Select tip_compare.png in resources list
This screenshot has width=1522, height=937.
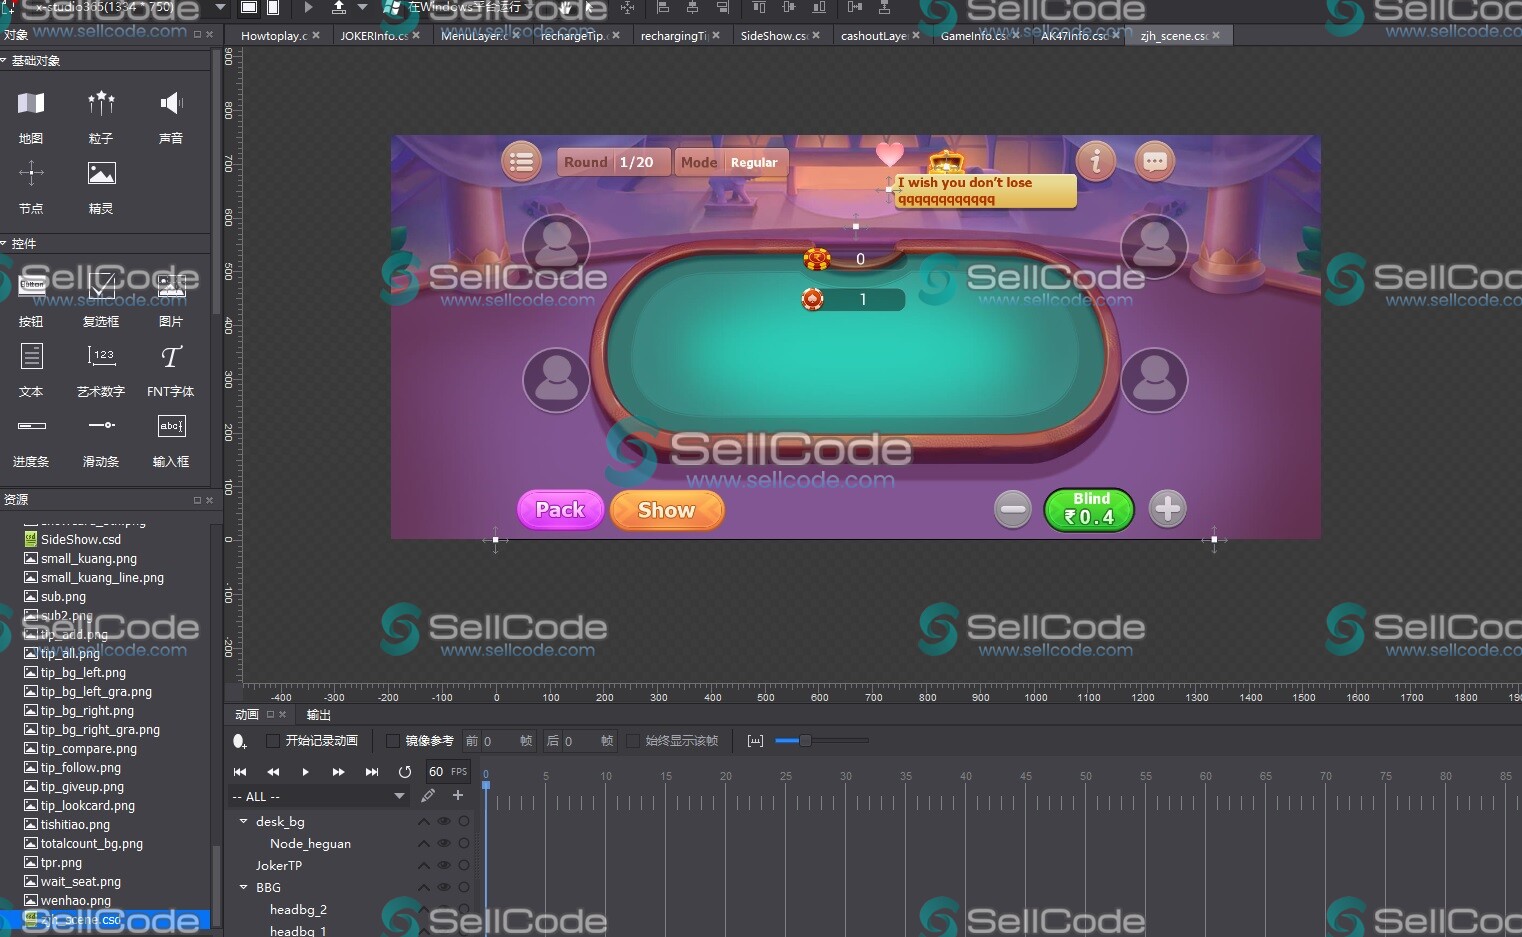pyautogui.click(x=88, y=749)
